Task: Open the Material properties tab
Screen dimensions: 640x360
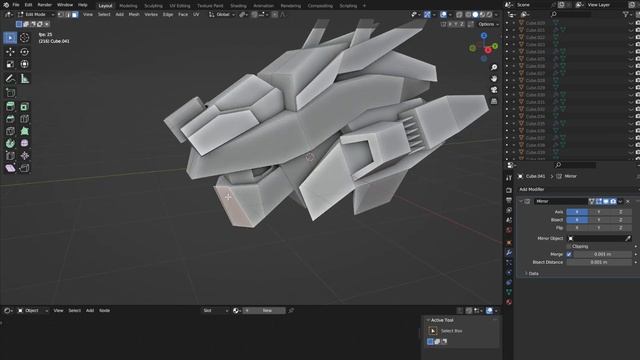Action: [509, 302]
